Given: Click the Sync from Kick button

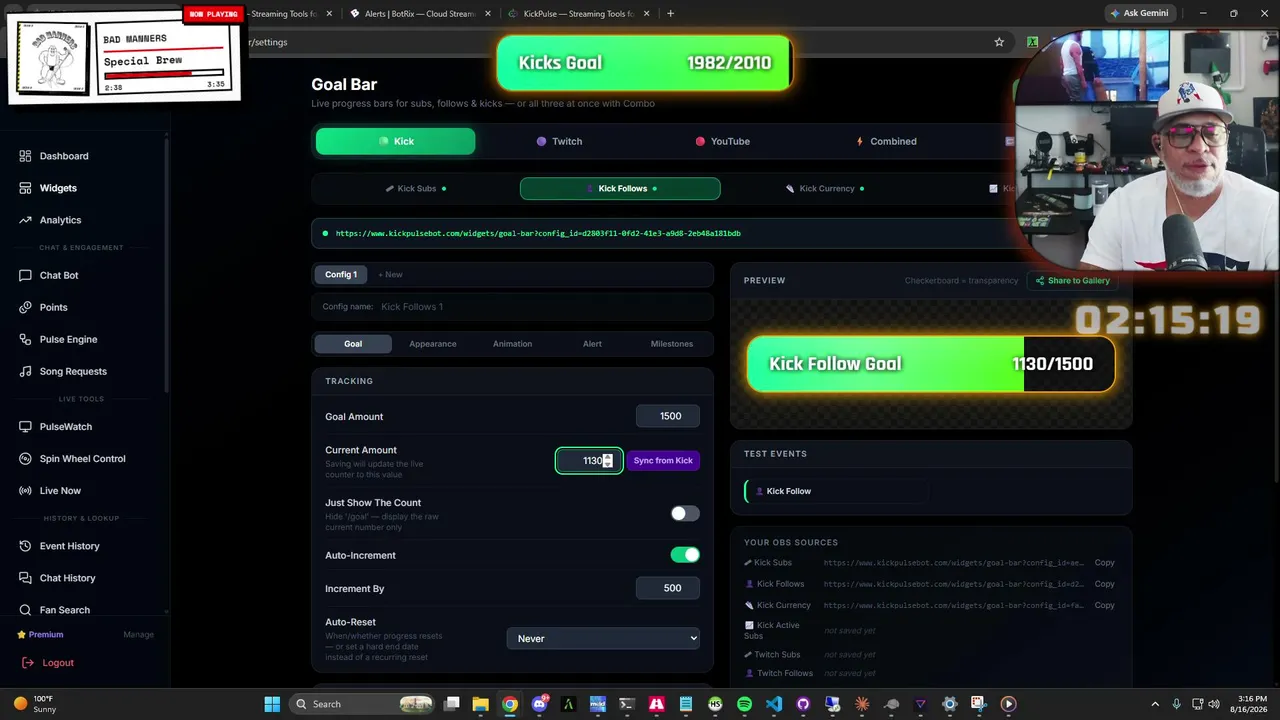Looking at the screenshot, I should (663, 460).
